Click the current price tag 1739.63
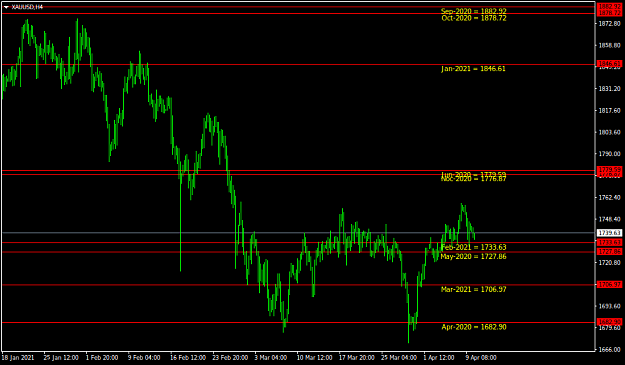 pyautogui.click(x=609, y=233)
